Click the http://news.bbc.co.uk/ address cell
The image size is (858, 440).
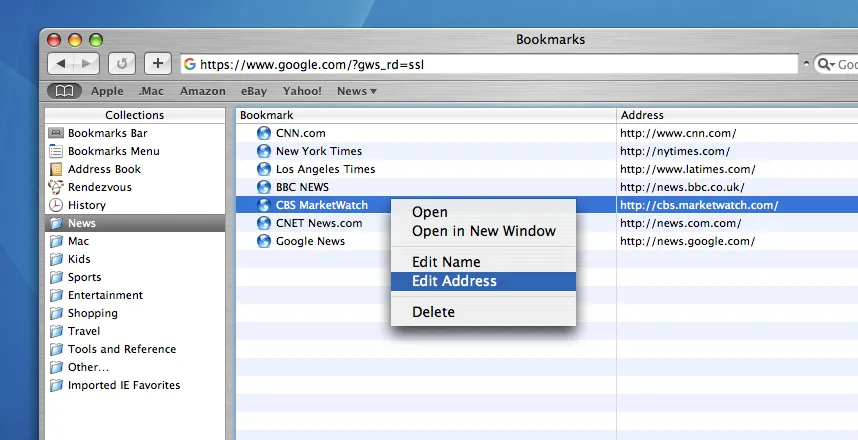[x=682, y=187]
